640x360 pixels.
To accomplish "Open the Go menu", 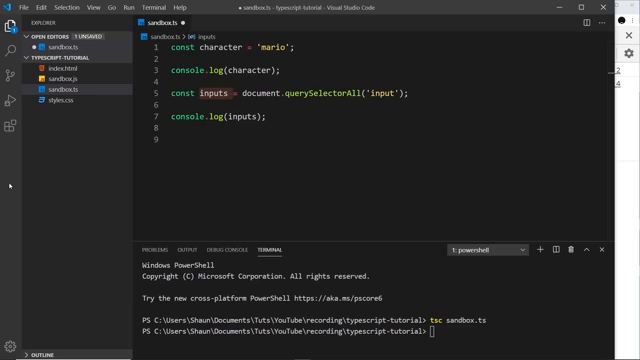I will (112, 7).
